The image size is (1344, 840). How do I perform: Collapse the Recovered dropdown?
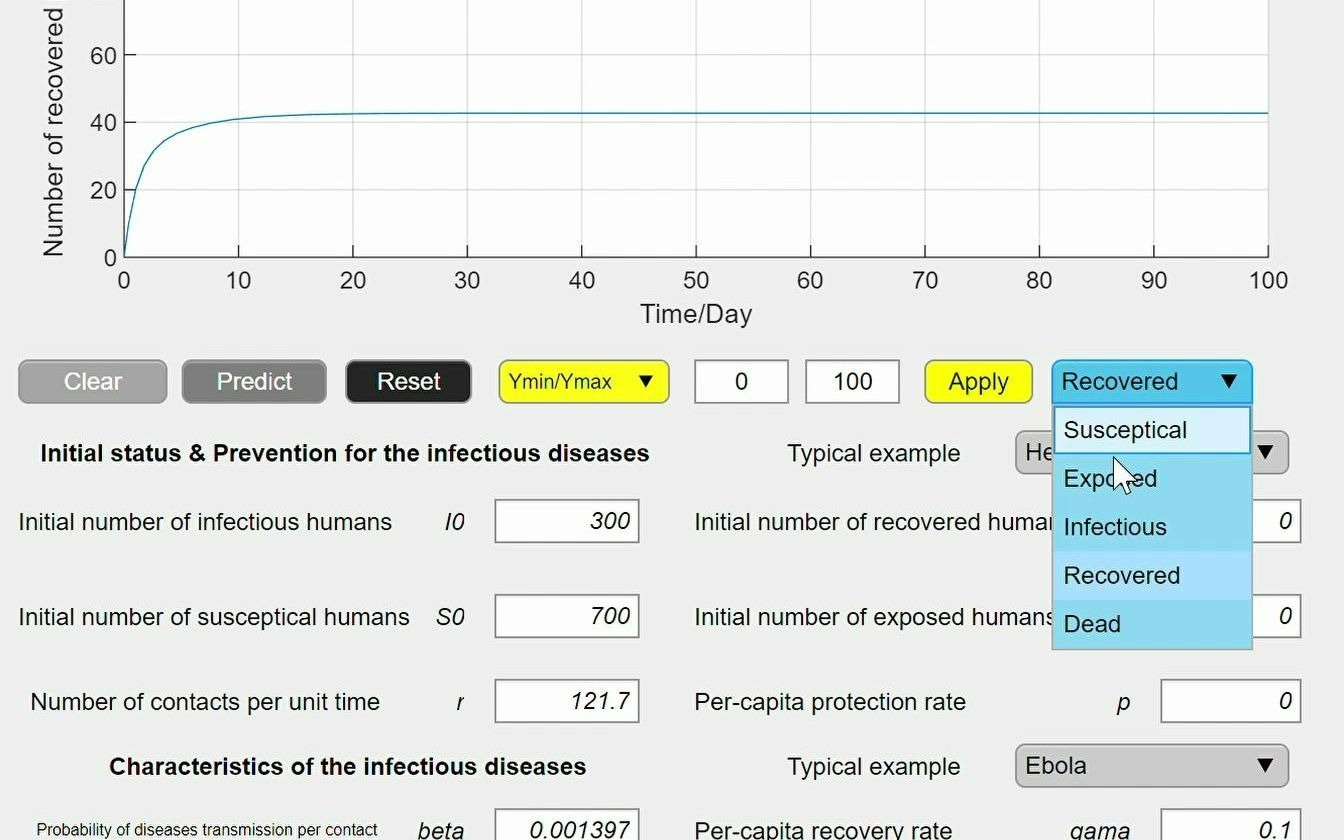click(1151, 382)
